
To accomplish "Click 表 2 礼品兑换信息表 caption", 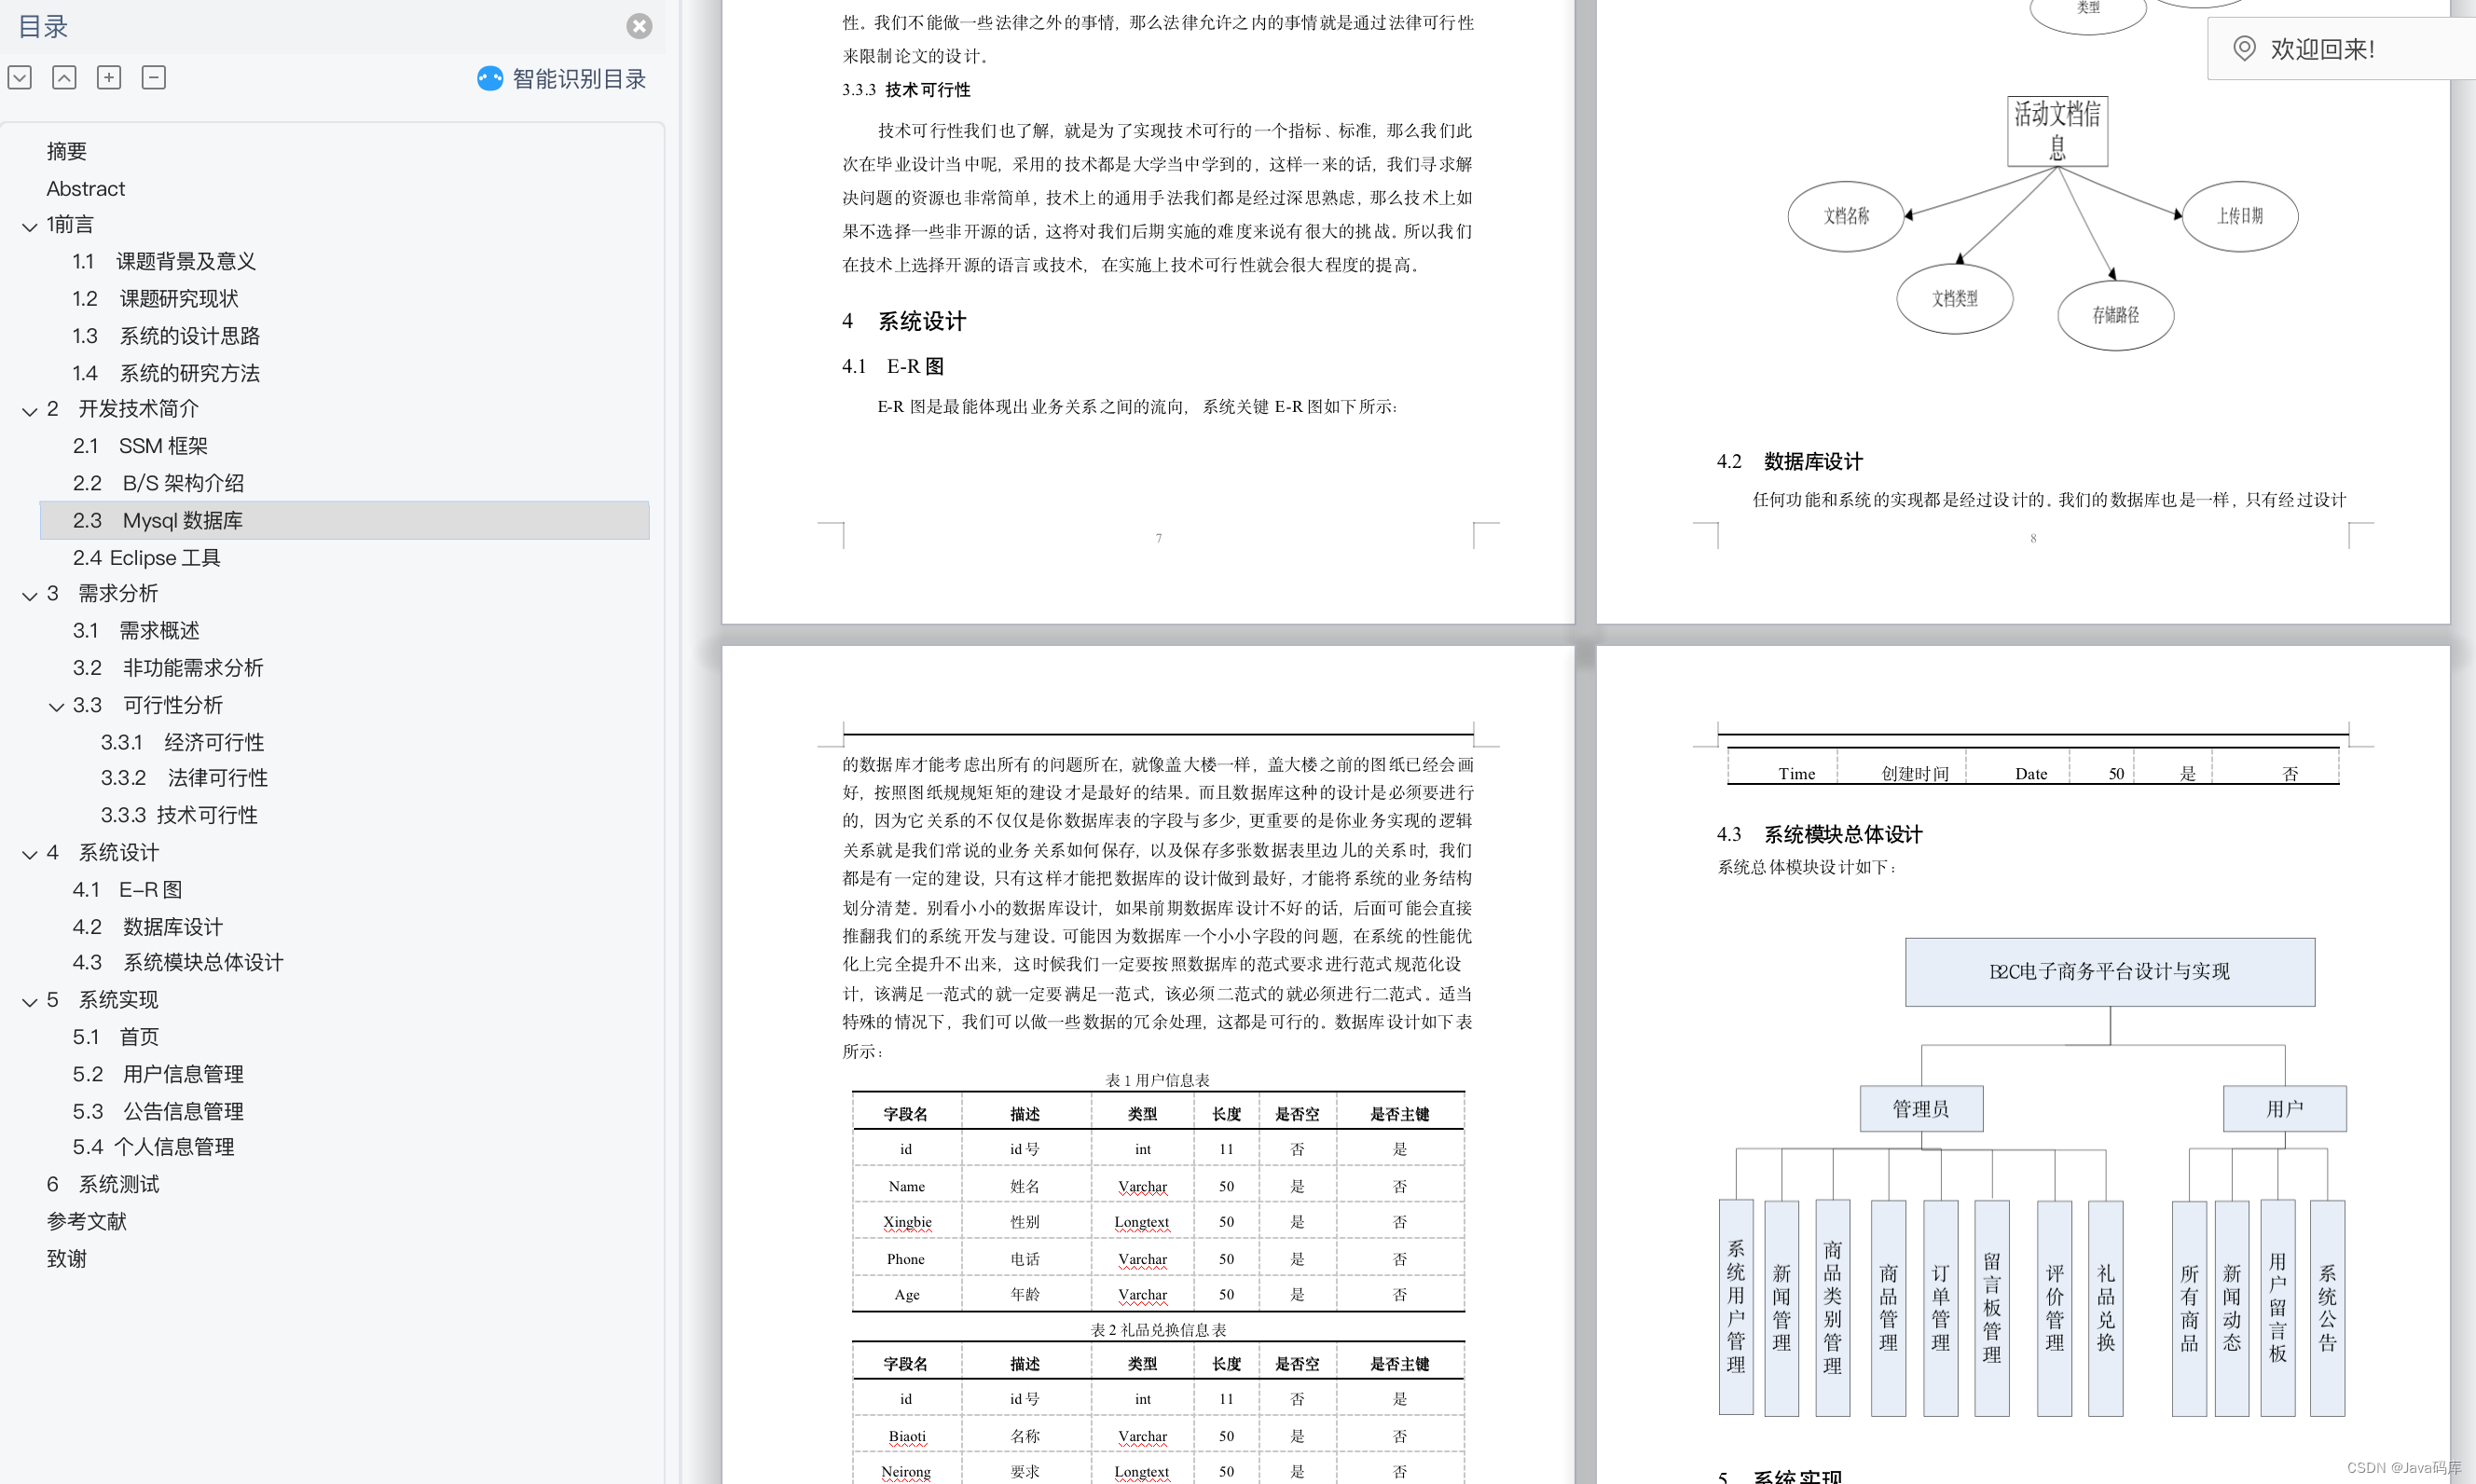I will tap(1158, 1330).
